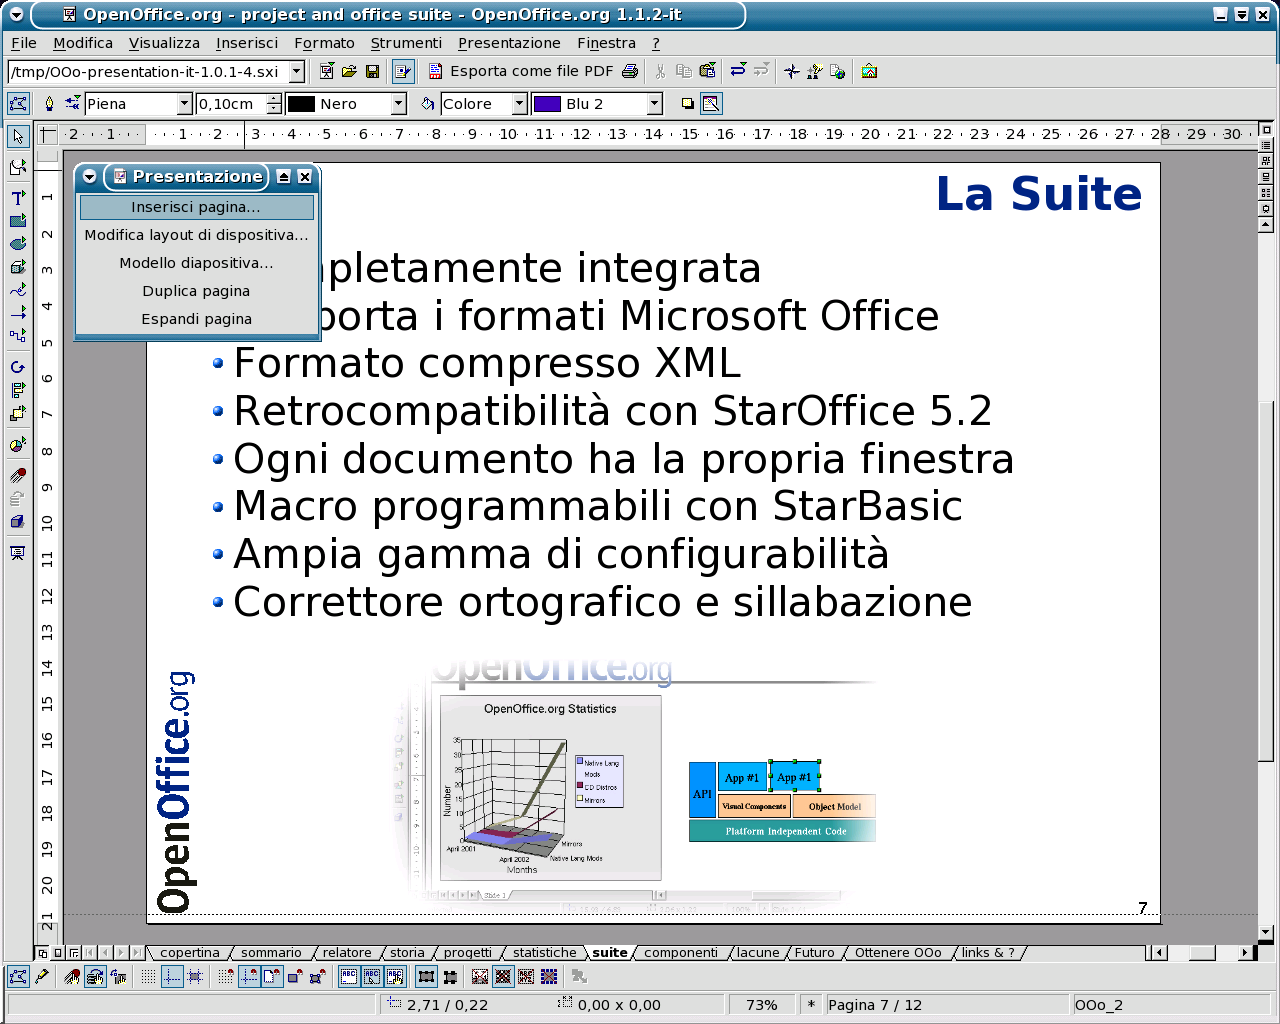Click Inserisci pagina in Presentazione panel
1280x1024 pixels.
coord(196,207)
